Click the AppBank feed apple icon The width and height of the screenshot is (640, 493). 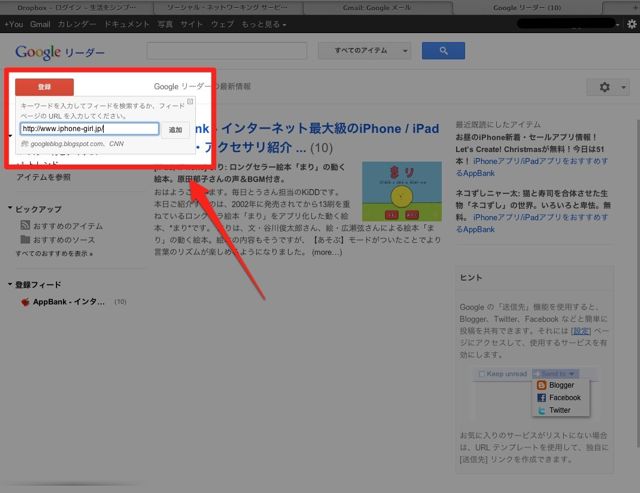(x=25, y=302)
